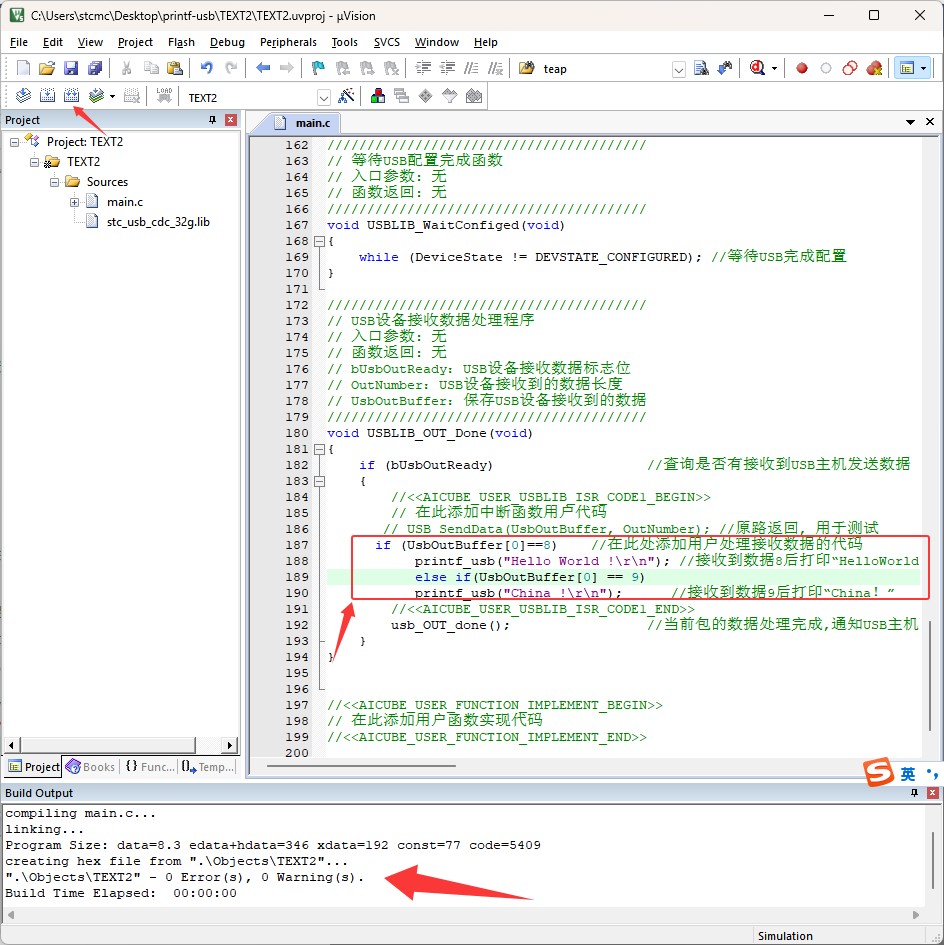The image size is (944, 945).
Task: Open the Tools menu
Action: [344, 42]
